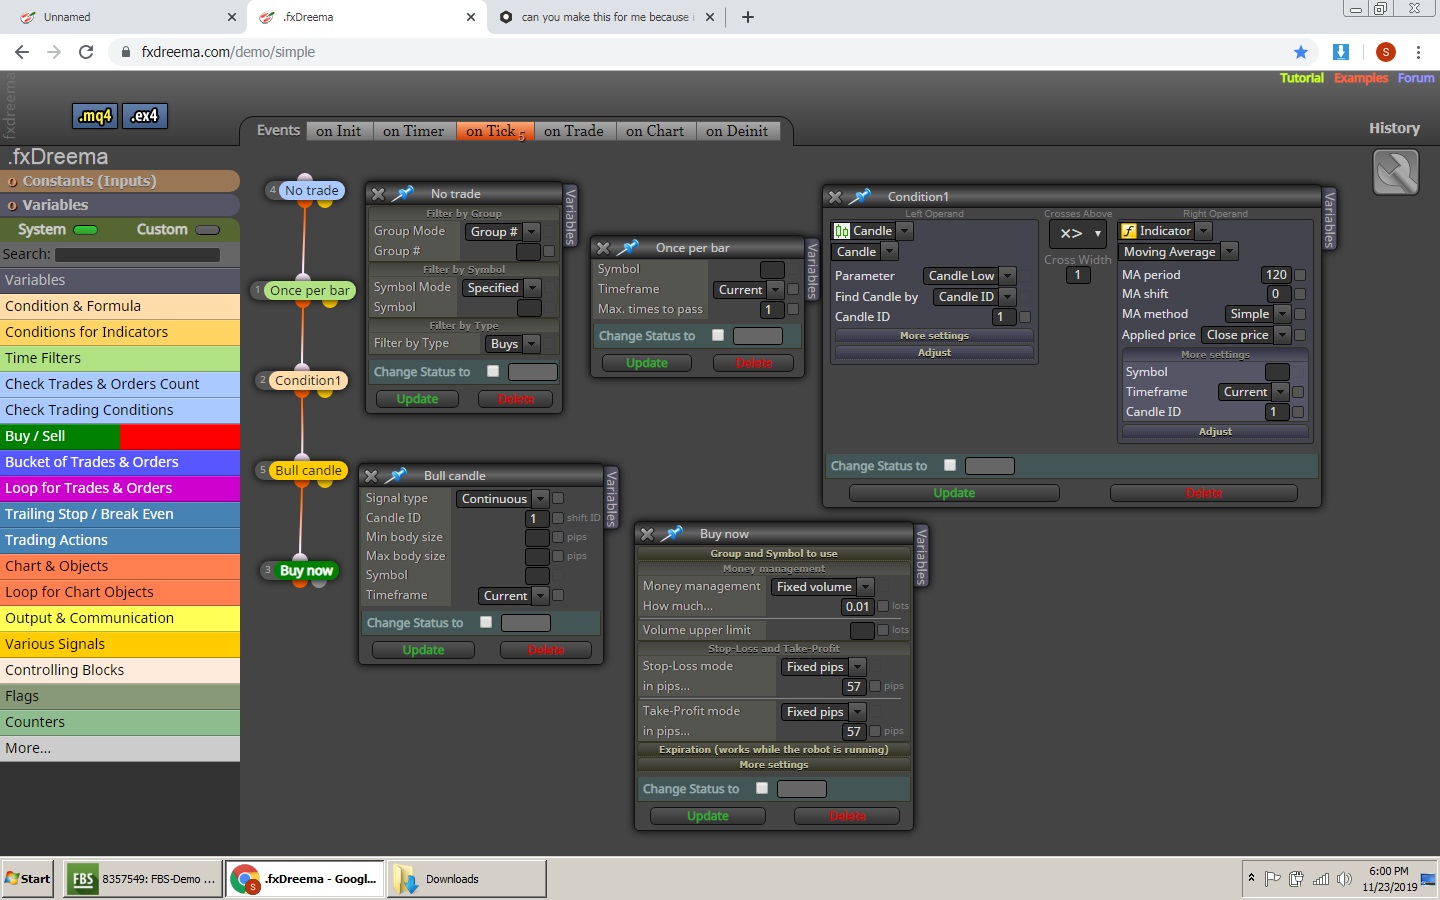This screenshot has width=1440, height=900.
Task: Open the Parameter Candle Low dropdown
Action: [x=970, y=276]
